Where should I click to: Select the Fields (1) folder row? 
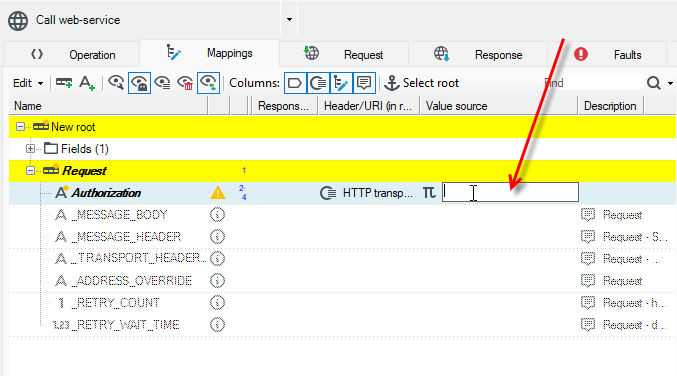coord(342,149)
